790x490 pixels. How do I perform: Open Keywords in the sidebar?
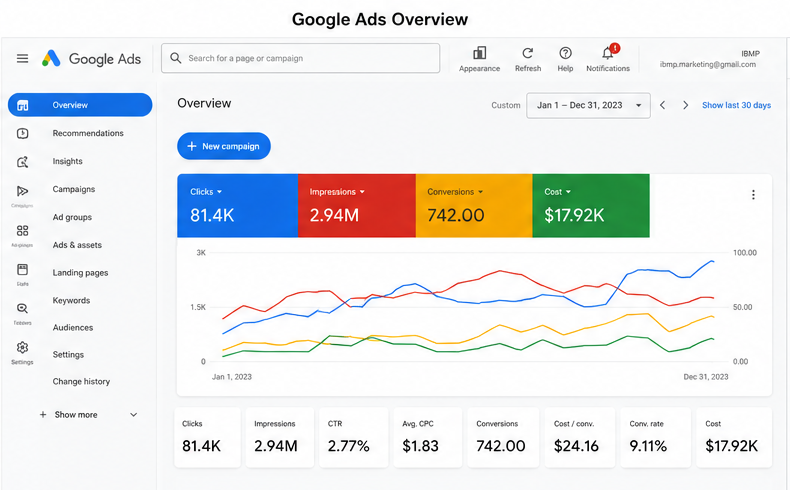(x=71, y=300)
